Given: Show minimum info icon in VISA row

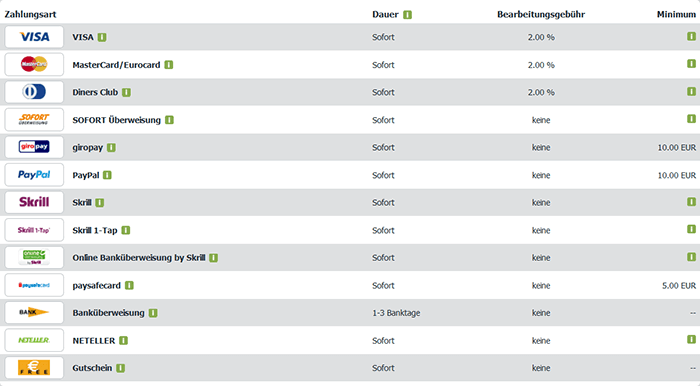Looking at the screenshot, I should coord(691,36).
